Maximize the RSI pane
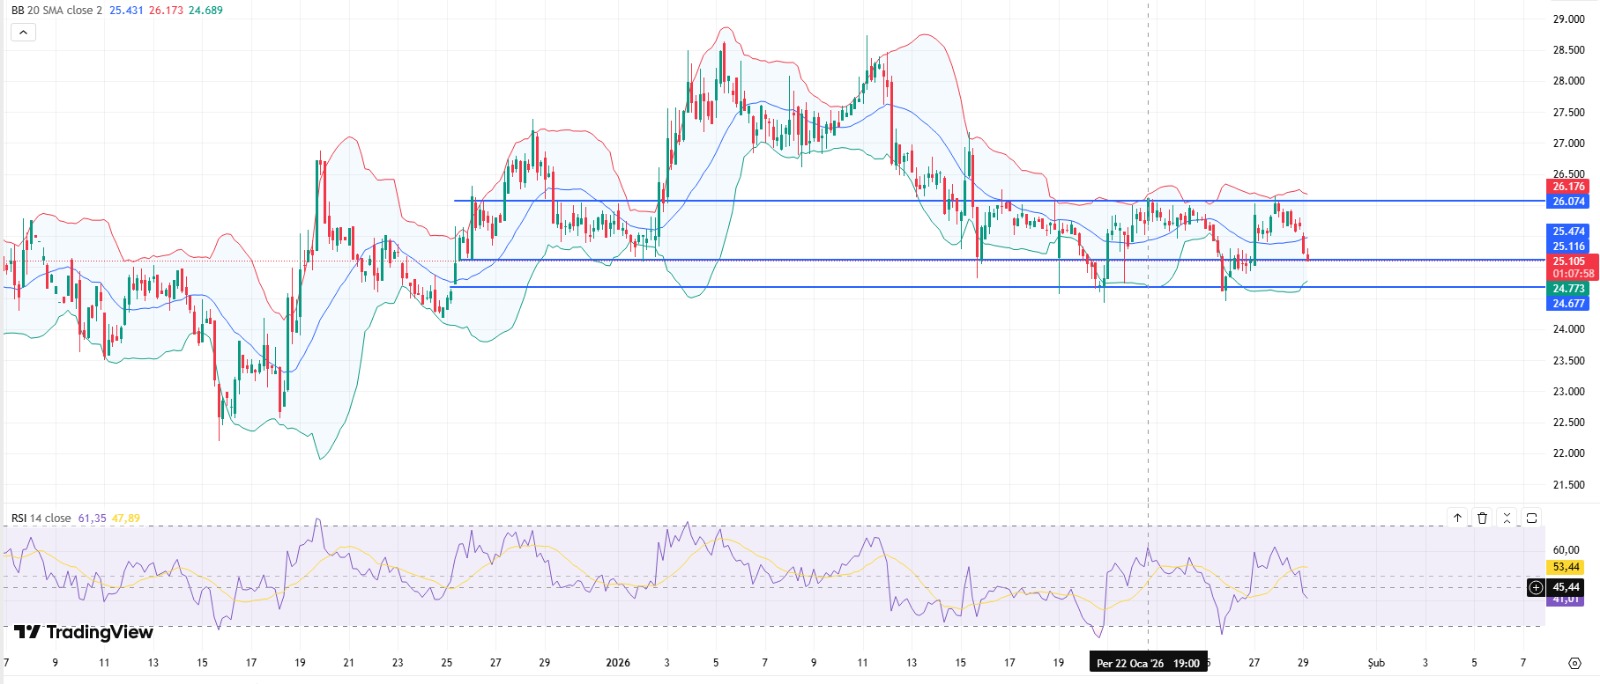Image resolution: width=1600 pixels, height=684 pixels. pyautogui.click(x=1532, y=518)
